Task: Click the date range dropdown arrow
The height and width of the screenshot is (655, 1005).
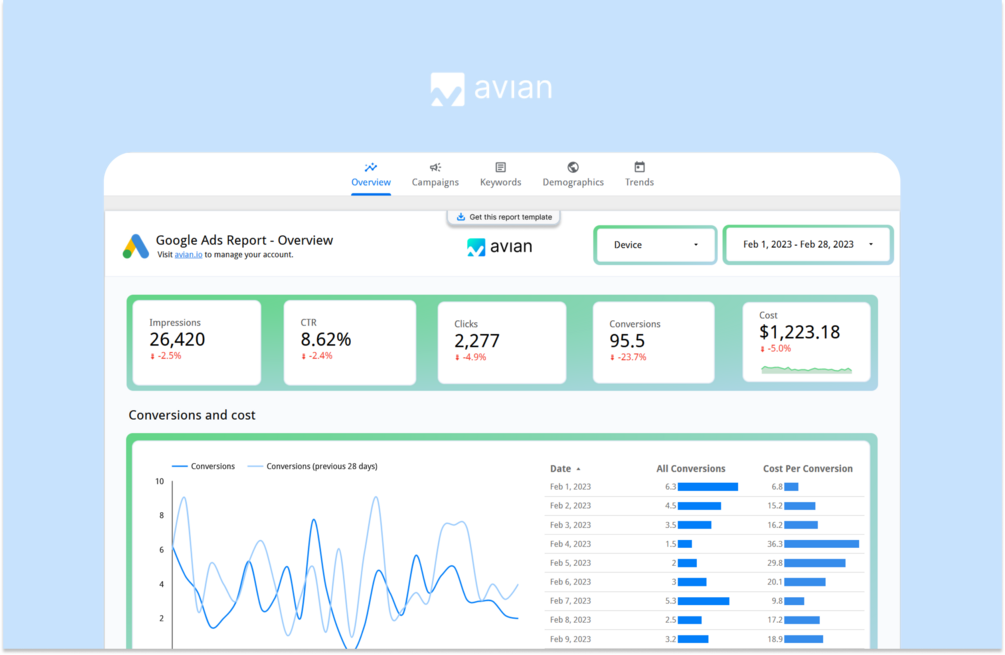Action: [x=871, y=244]
